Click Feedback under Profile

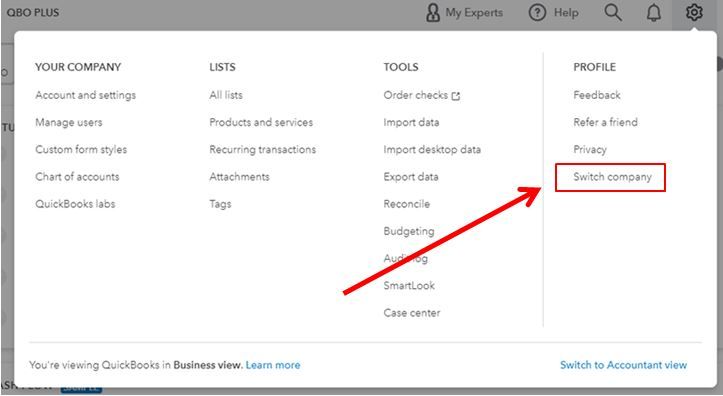point(597,95)
